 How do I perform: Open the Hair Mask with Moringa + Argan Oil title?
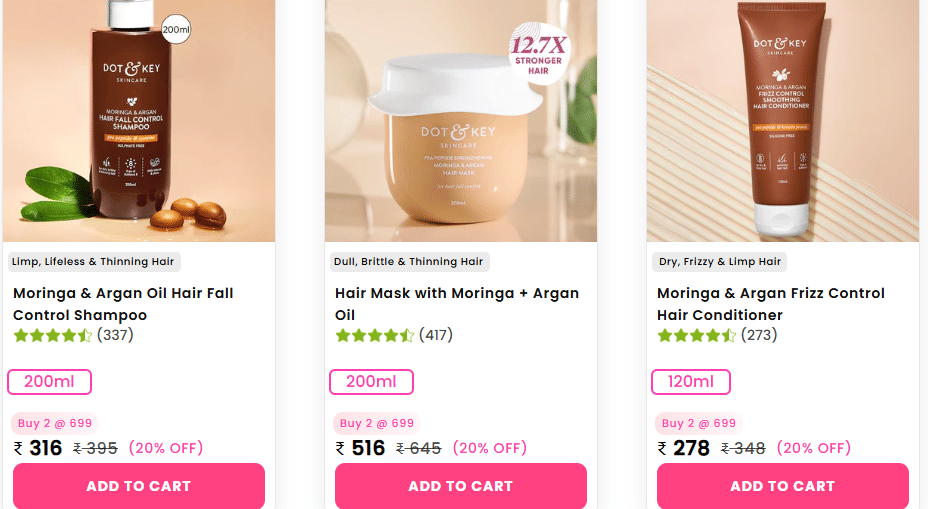tap(457, 304)
